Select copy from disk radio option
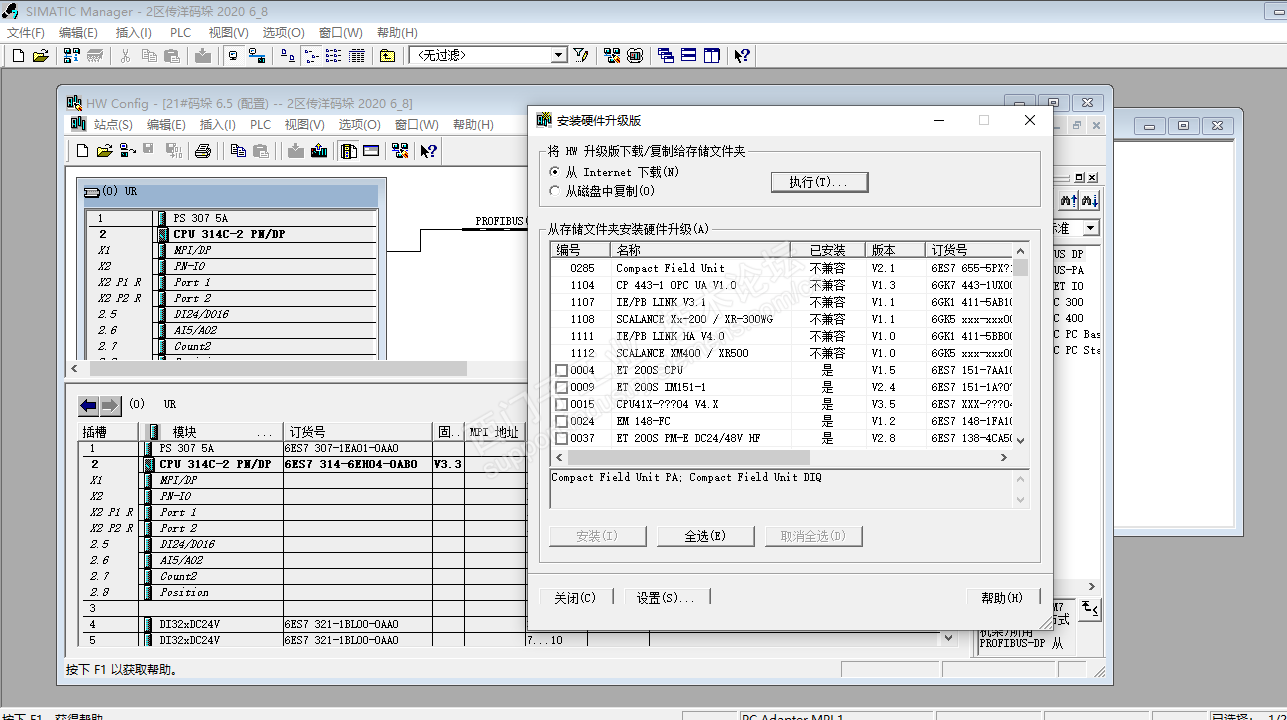Image resolution: width=1287 pixels, height=720 pixels. point(555,191)
